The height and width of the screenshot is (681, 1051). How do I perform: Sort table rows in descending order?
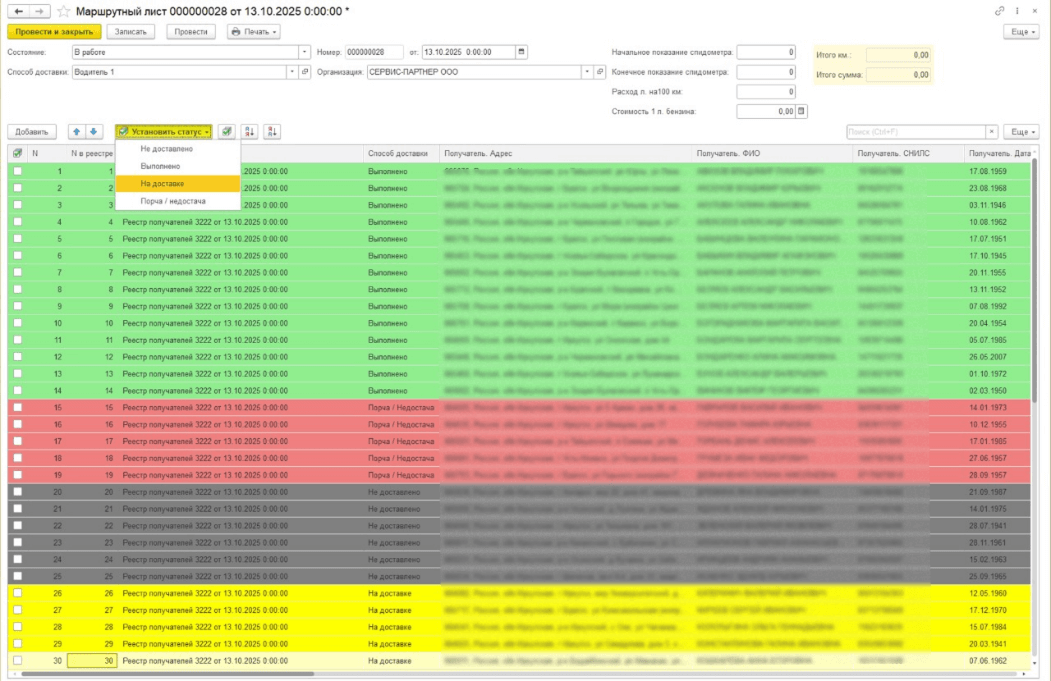point(272,131)
